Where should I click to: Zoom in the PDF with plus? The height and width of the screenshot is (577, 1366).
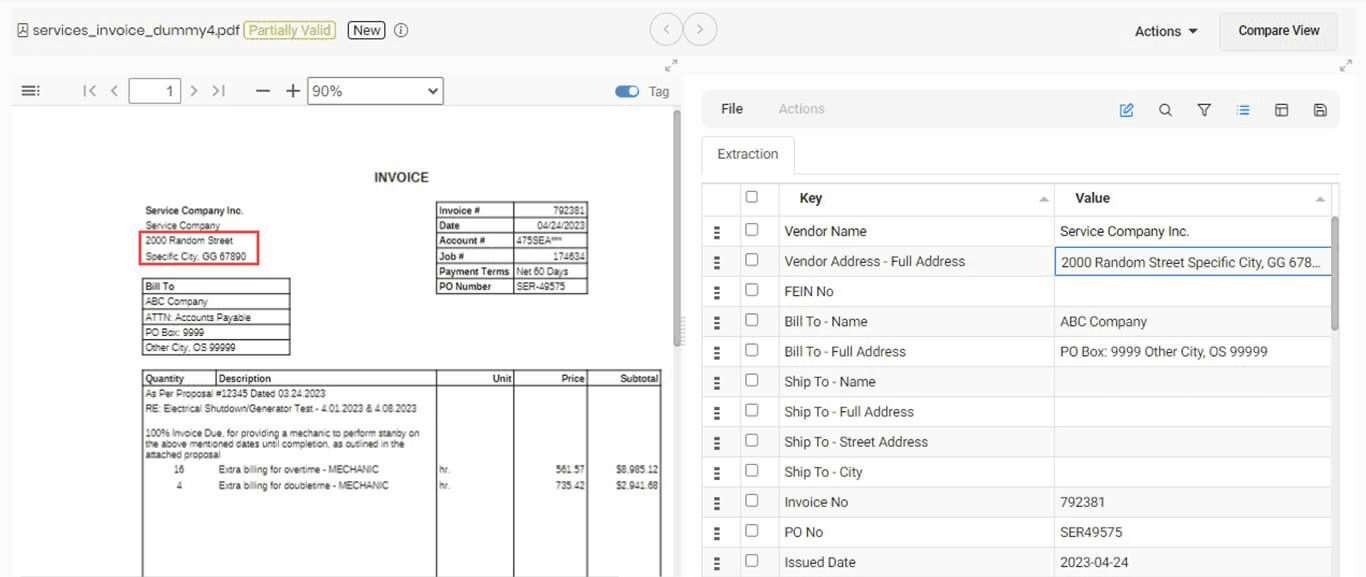point(293,91)
